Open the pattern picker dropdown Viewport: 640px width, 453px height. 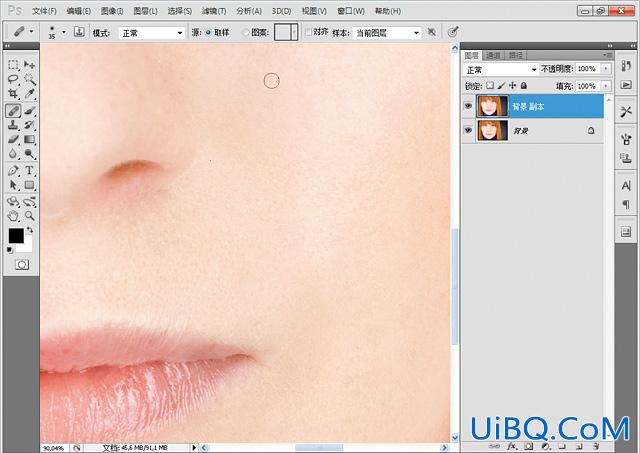(294, 32)
